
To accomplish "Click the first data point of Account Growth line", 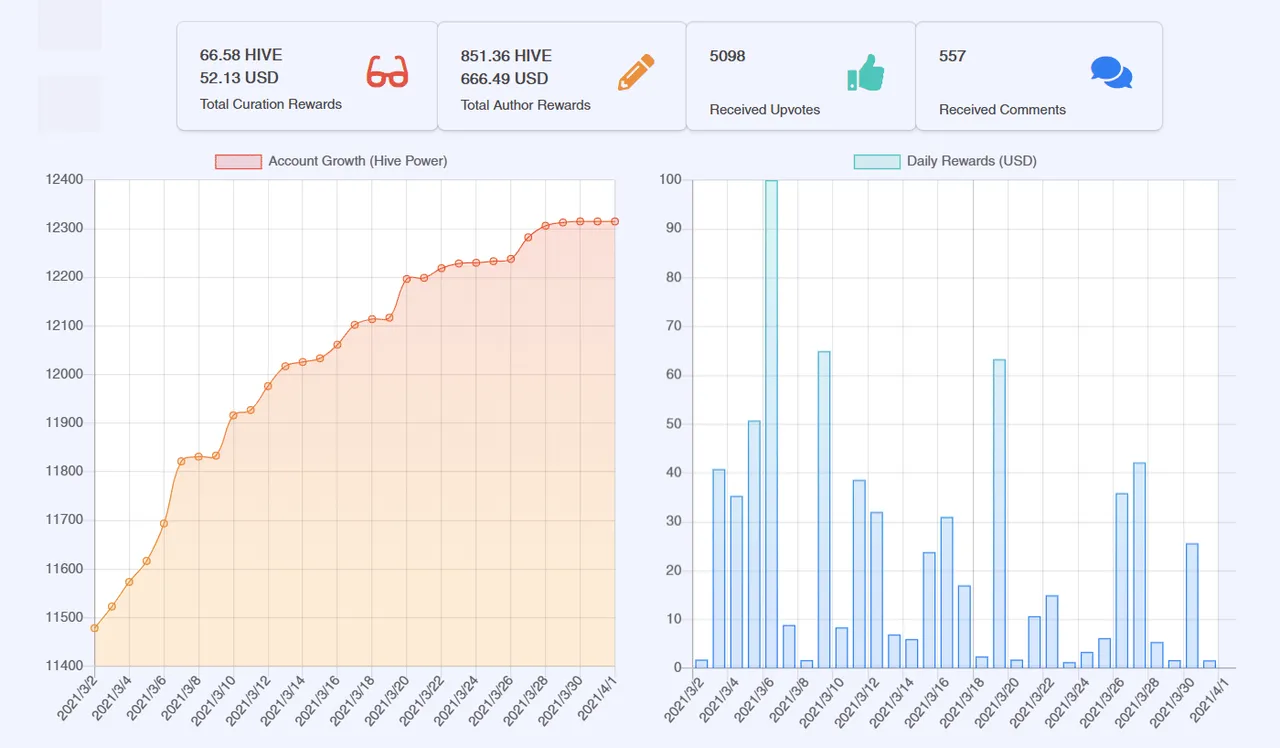I will [94, 628].
